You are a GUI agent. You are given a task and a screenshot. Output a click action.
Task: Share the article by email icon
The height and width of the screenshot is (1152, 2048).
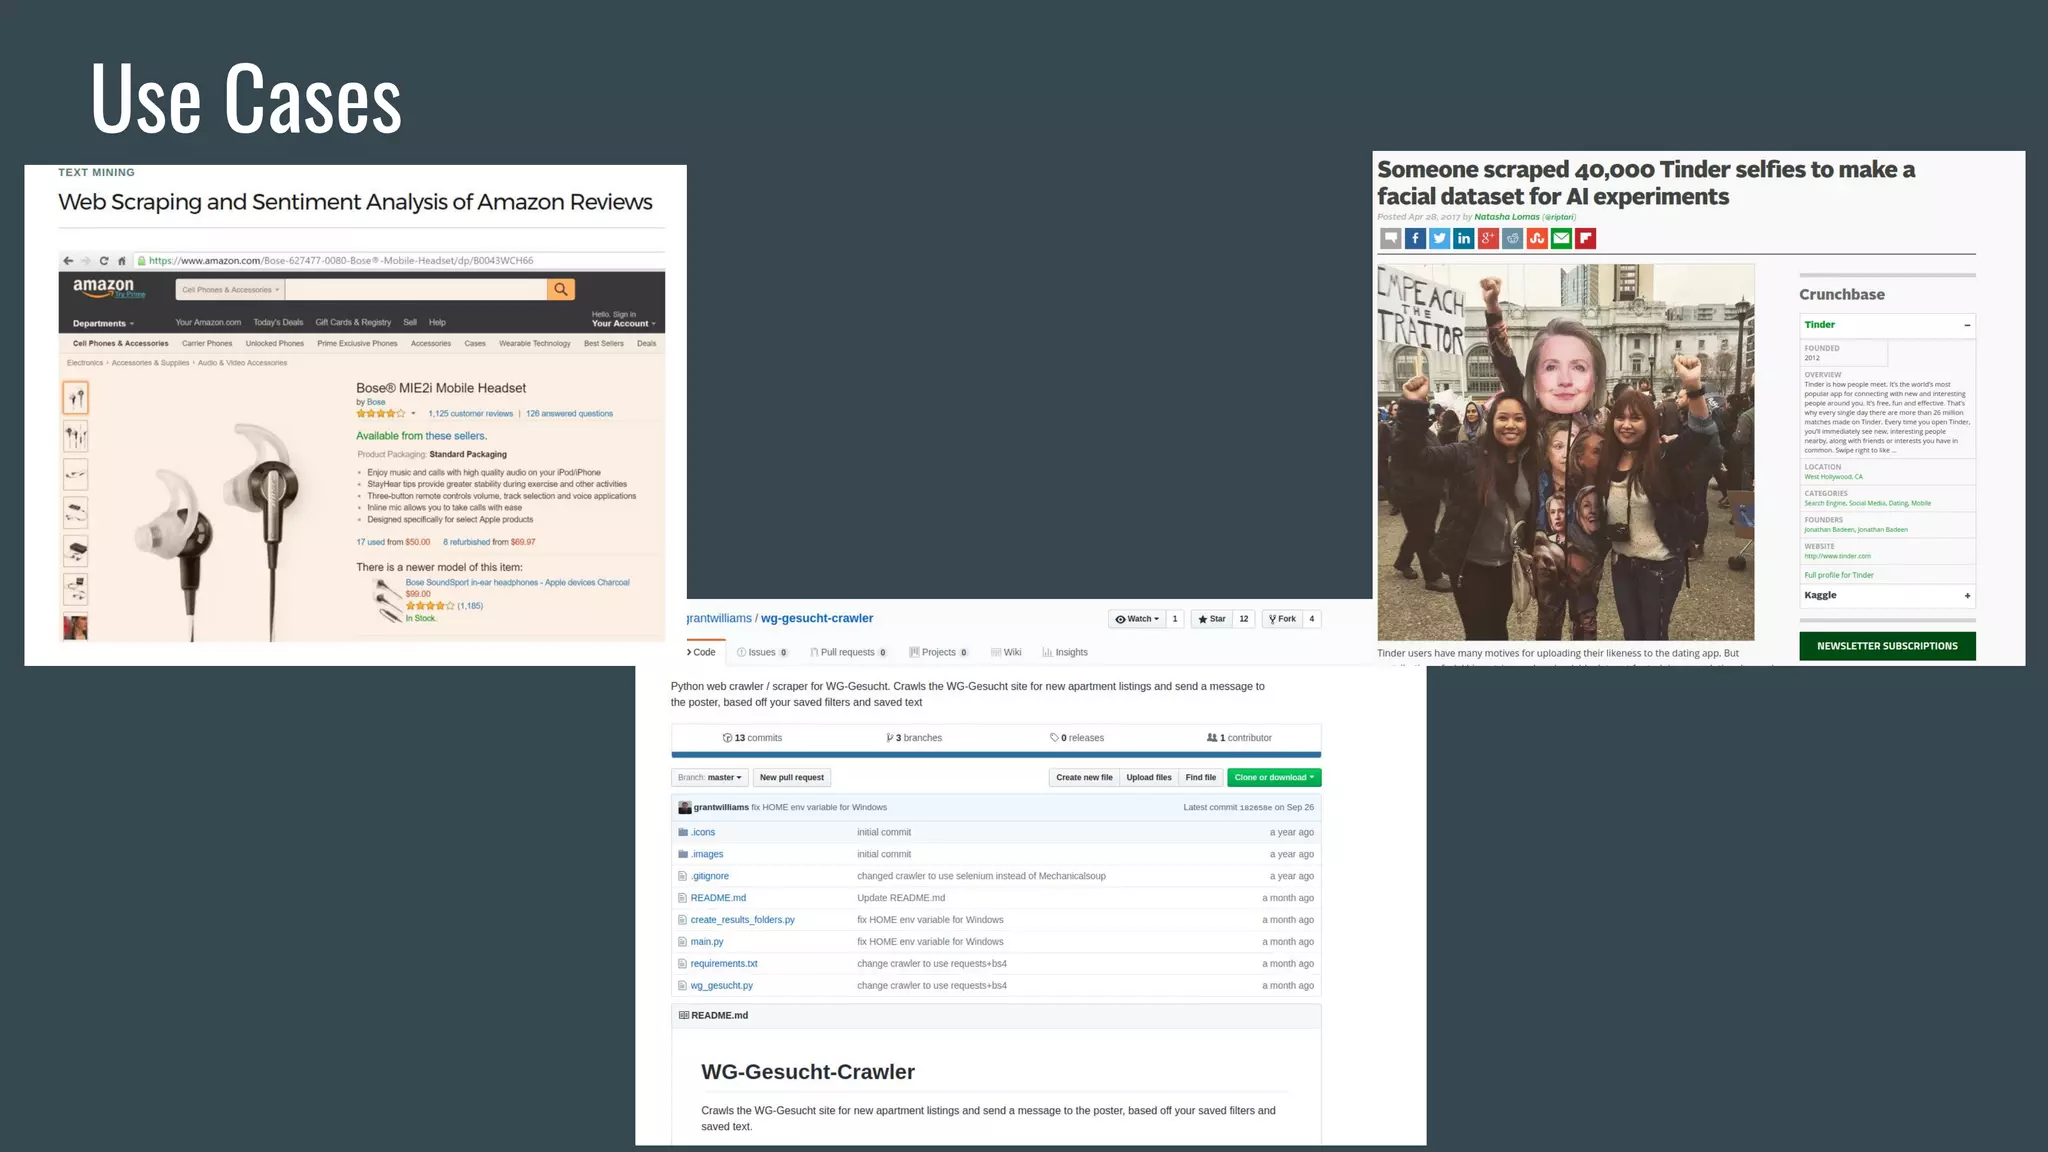click(1561, 238)
